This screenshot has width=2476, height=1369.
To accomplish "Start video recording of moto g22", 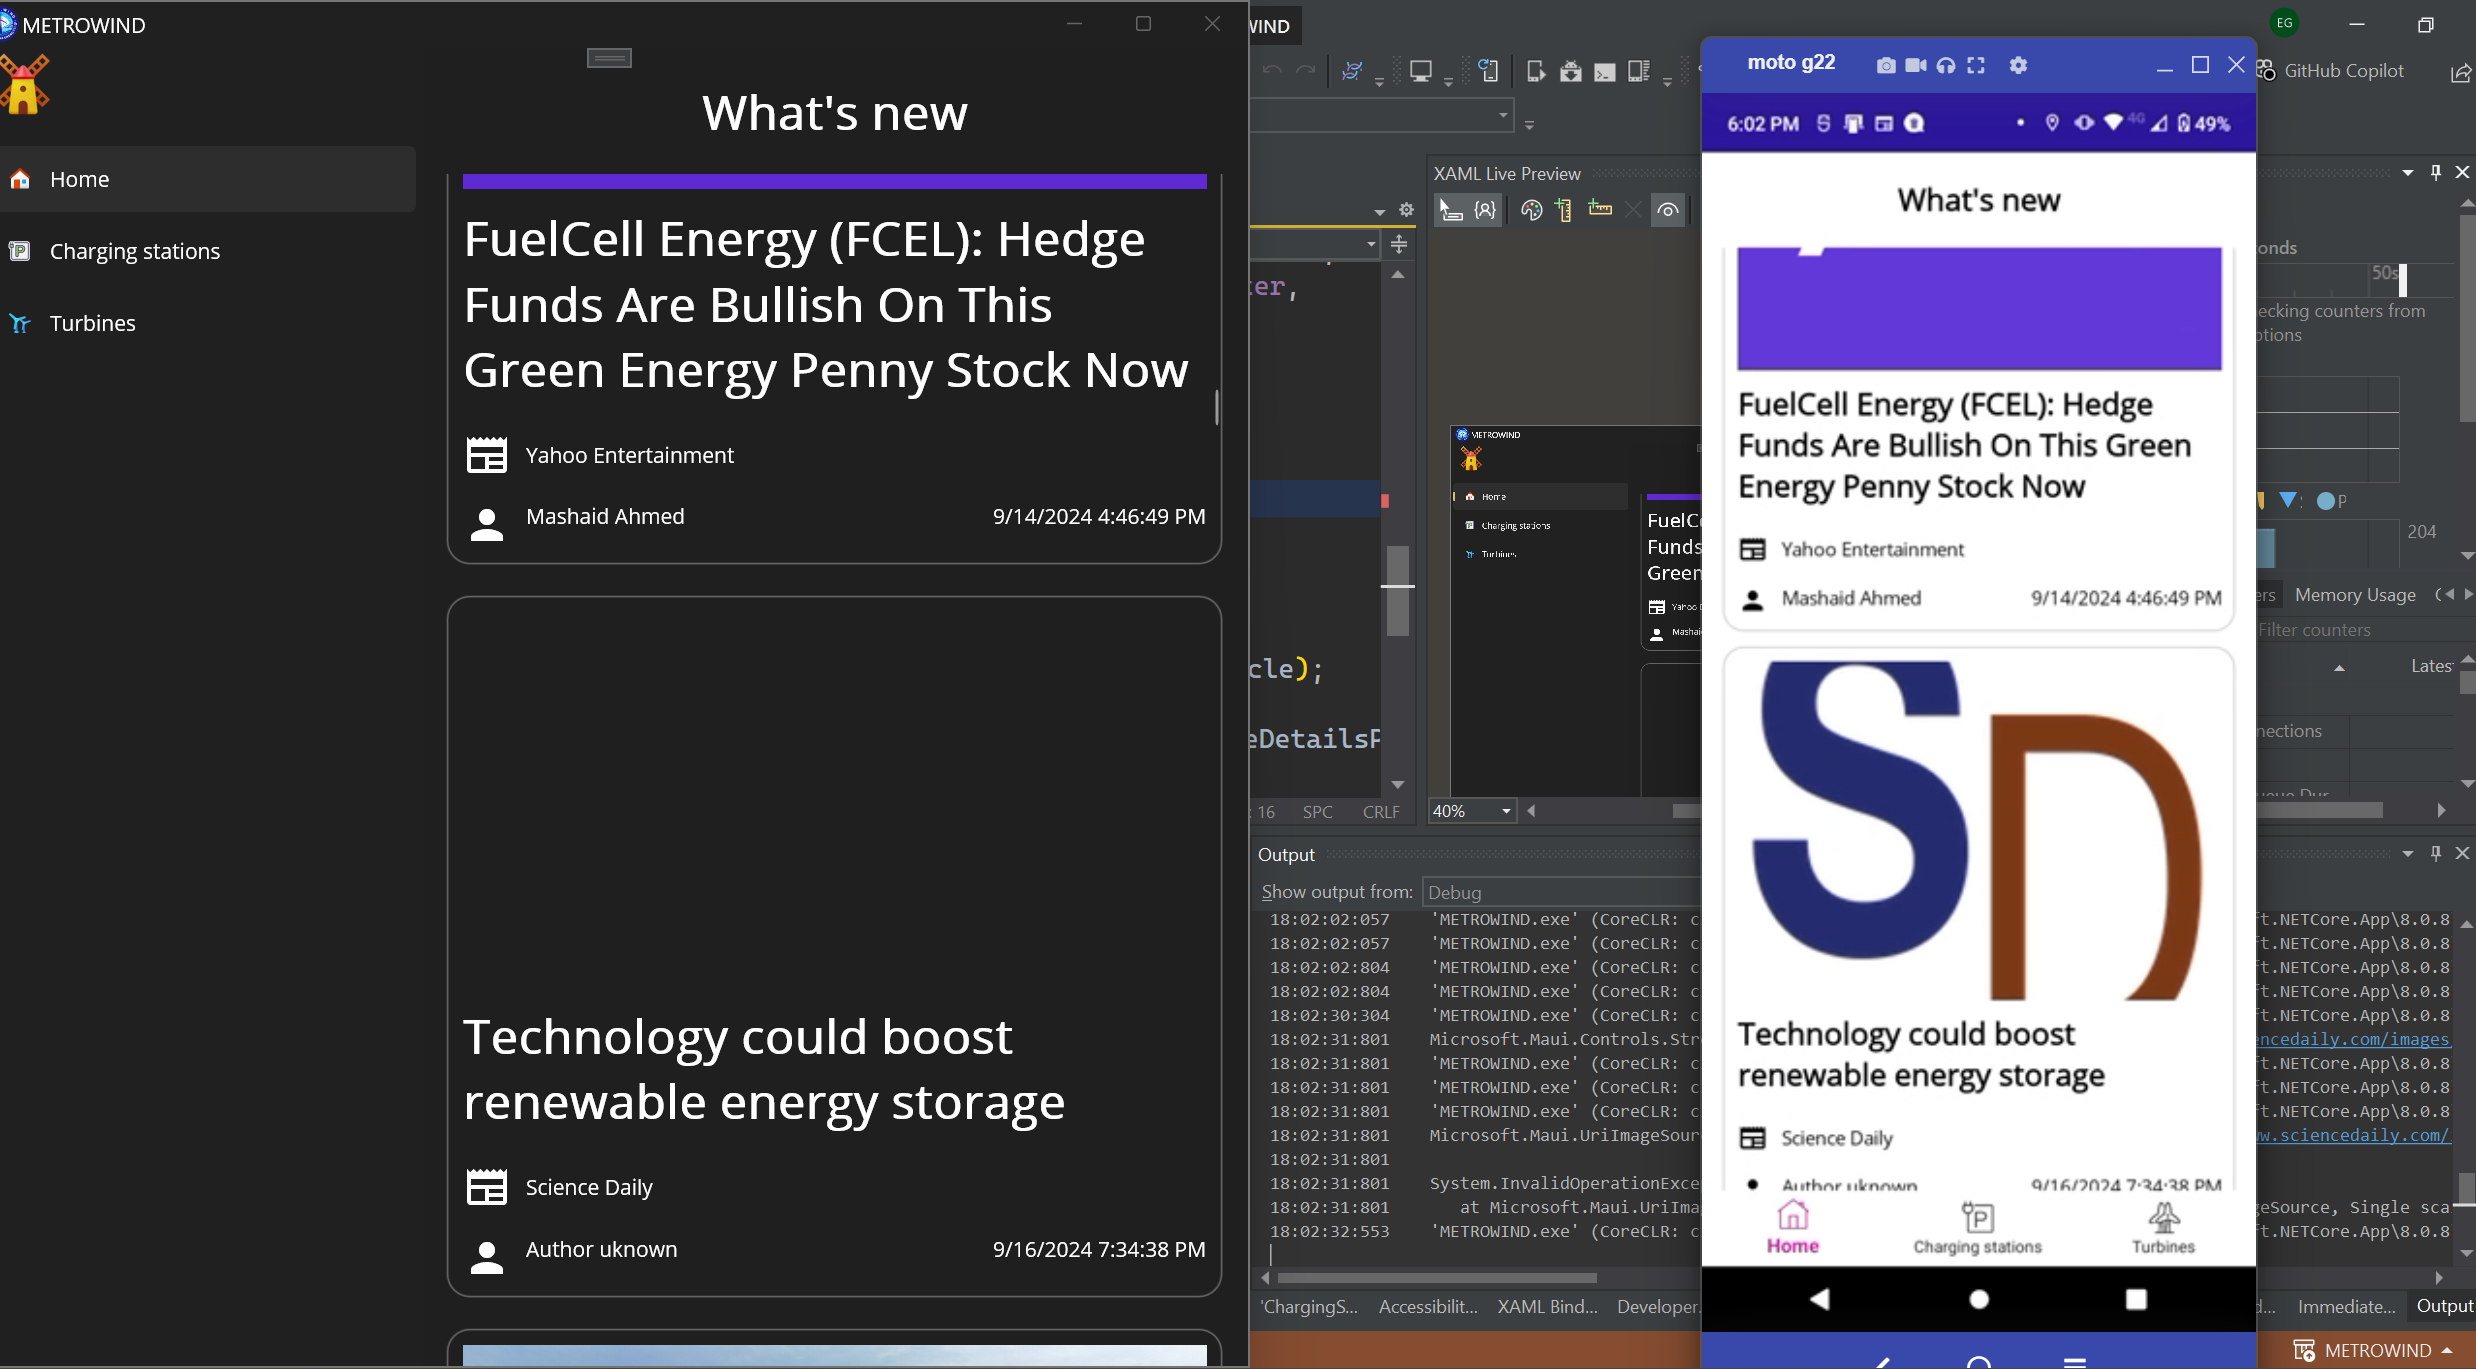I will (1915, 65).
